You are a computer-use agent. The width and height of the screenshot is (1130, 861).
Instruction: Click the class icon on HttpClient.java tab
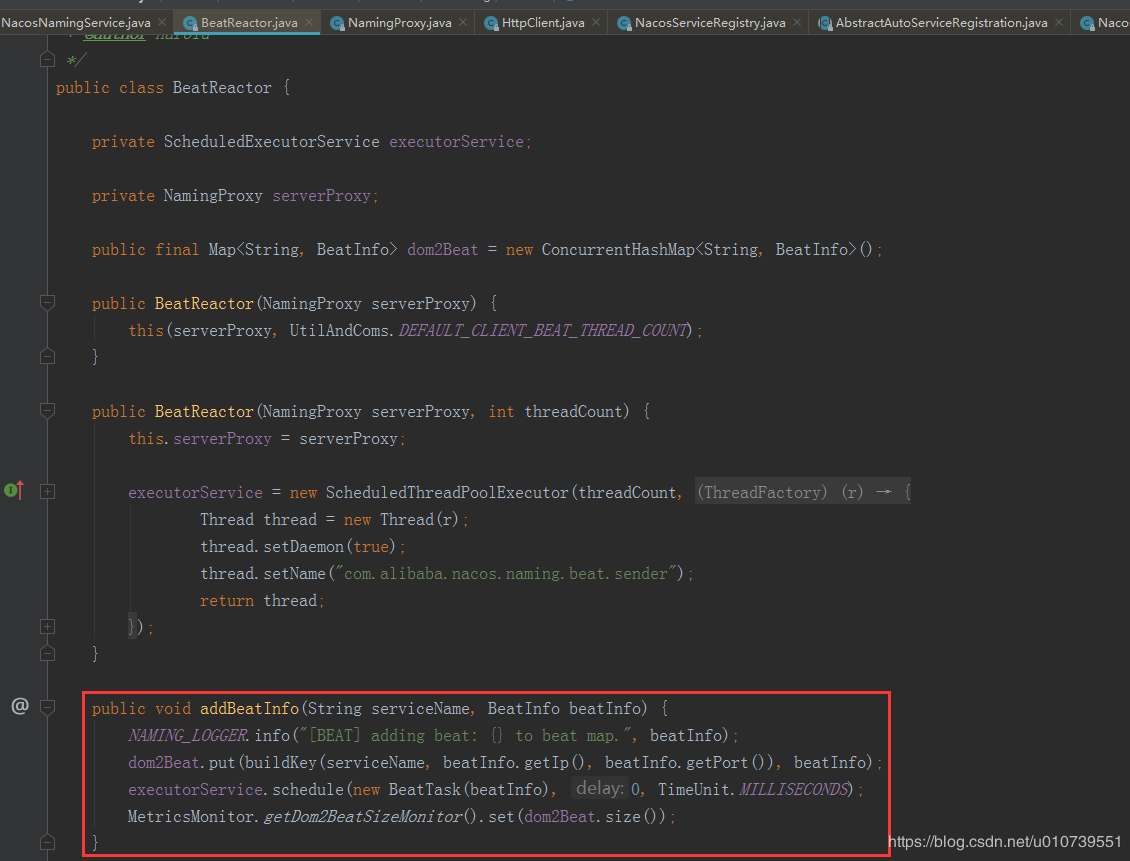[491, 23]
